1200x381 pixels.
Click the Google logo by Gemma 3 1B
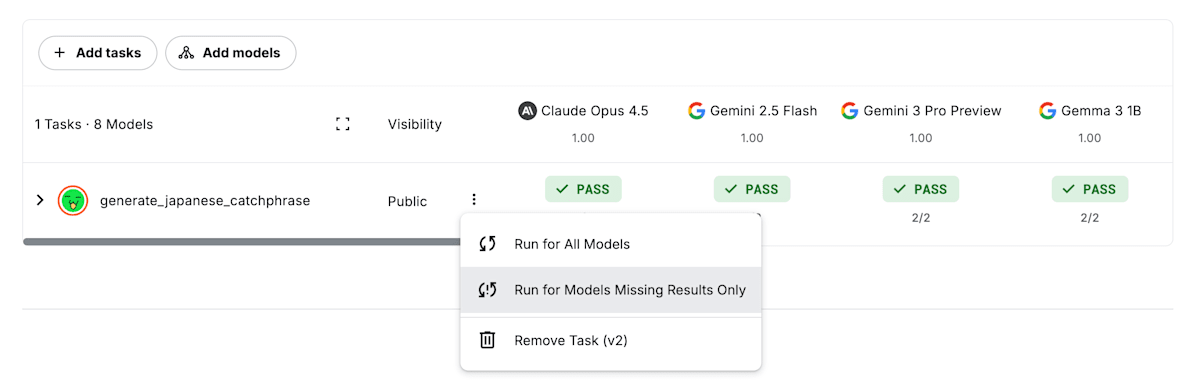(x=1048, y=111)
